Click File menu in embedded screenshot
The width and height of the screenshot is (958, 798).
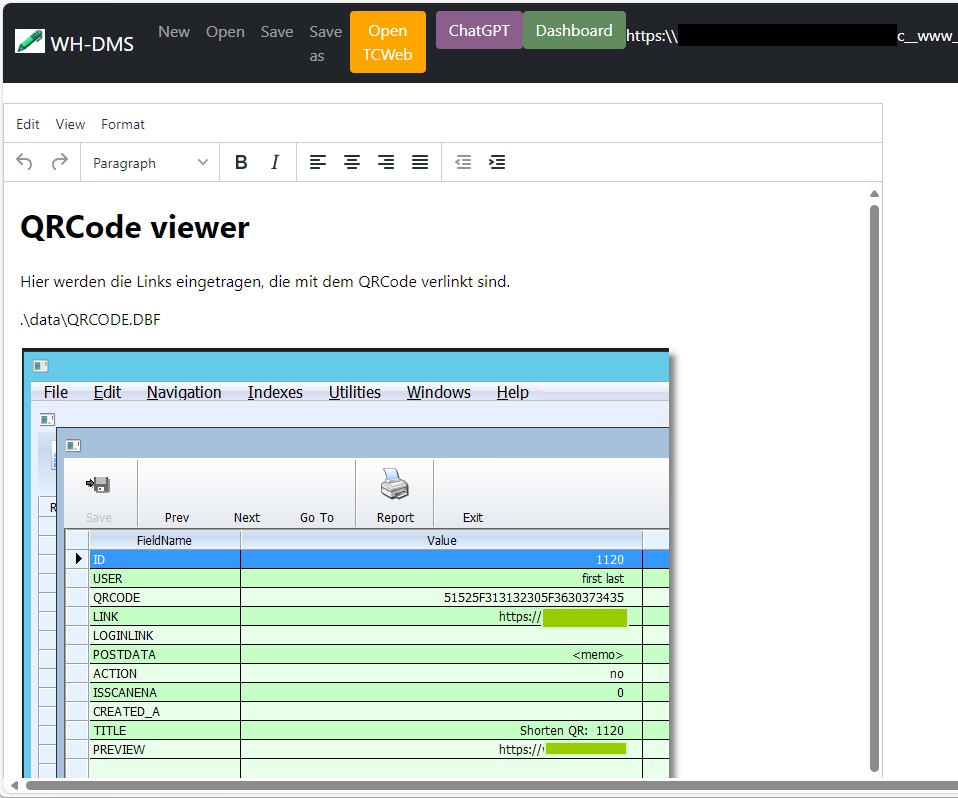56,392
